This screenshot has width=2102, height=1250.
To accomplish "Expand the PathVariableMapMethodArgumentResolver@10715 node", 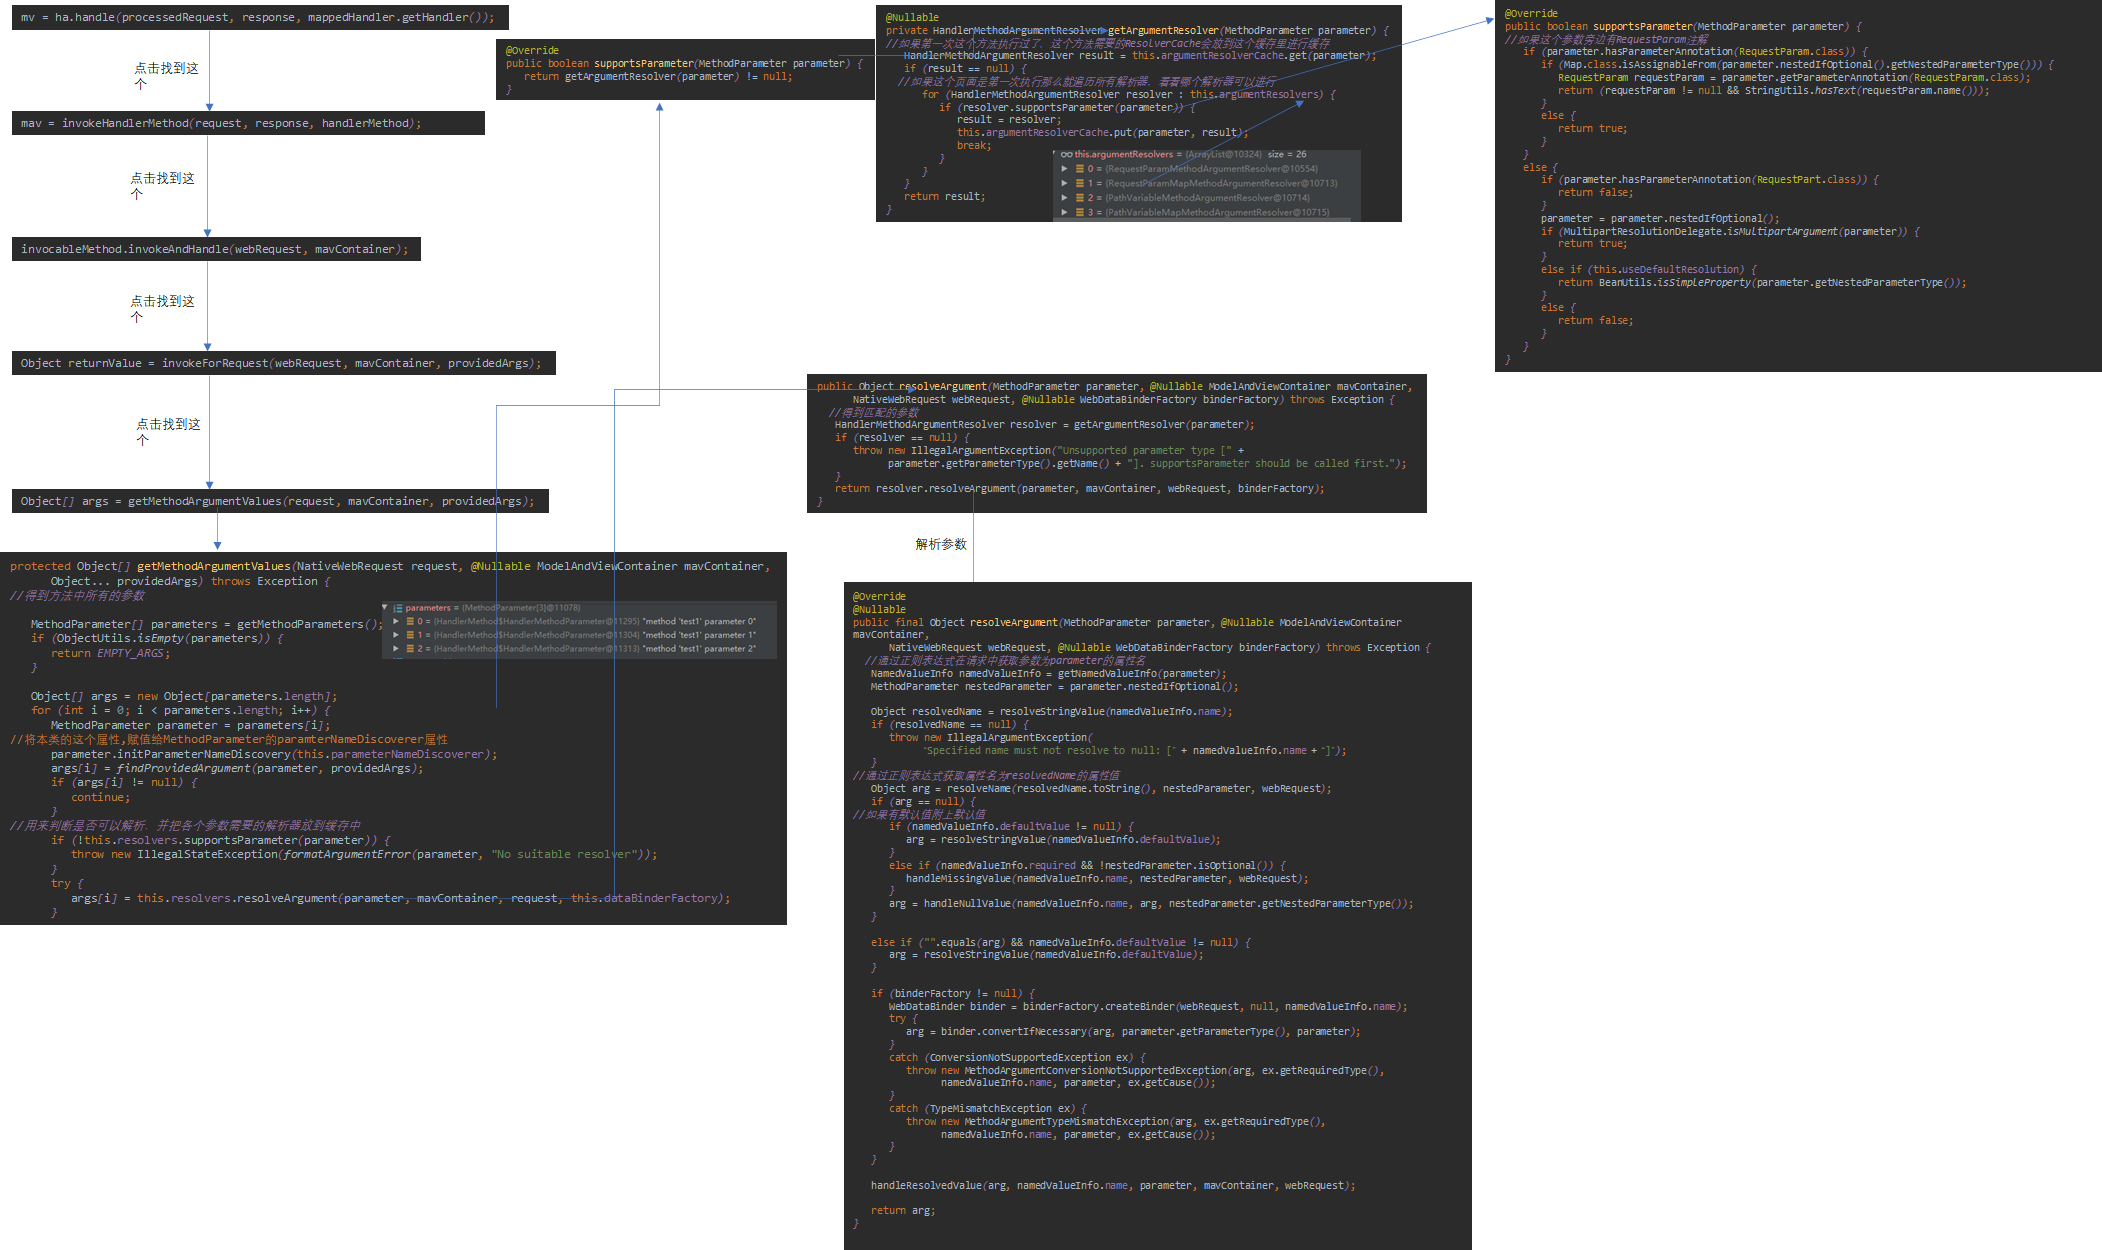I will click(x=1065, y=212).
